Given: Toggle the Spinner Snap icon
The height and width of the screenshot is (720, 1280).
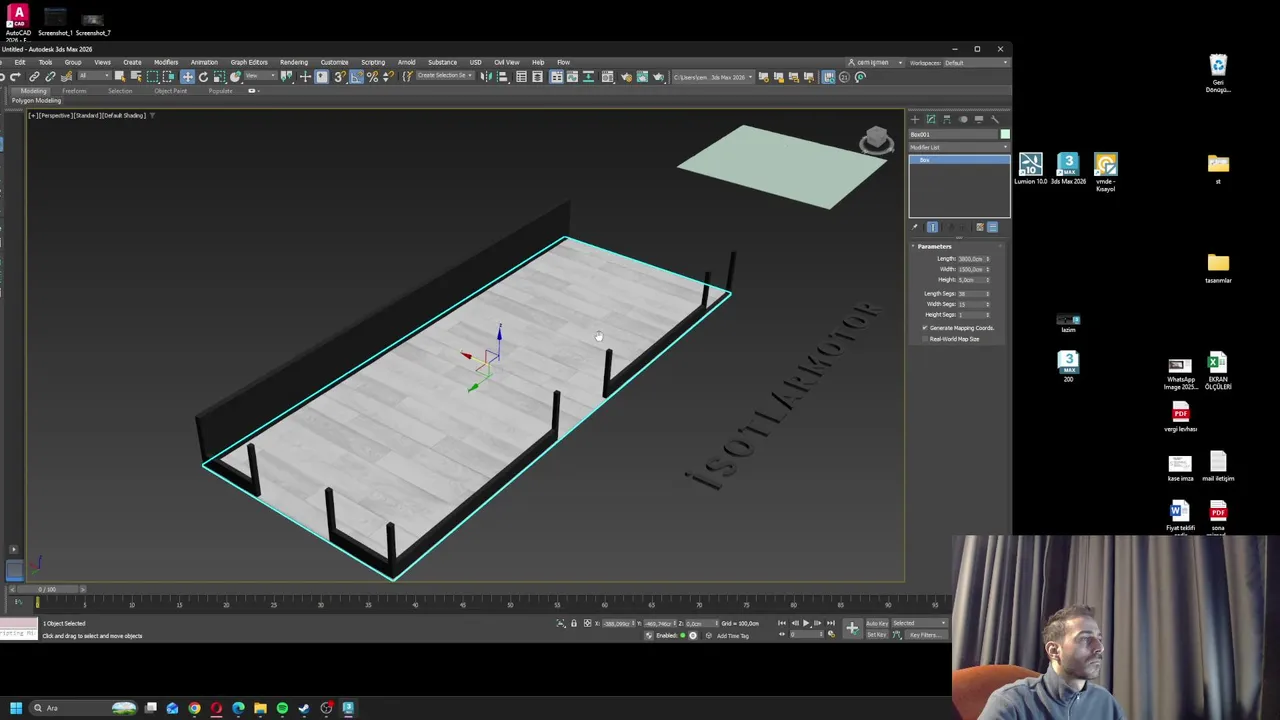Looking at the screenshot, I should click(x=388, y=77).
